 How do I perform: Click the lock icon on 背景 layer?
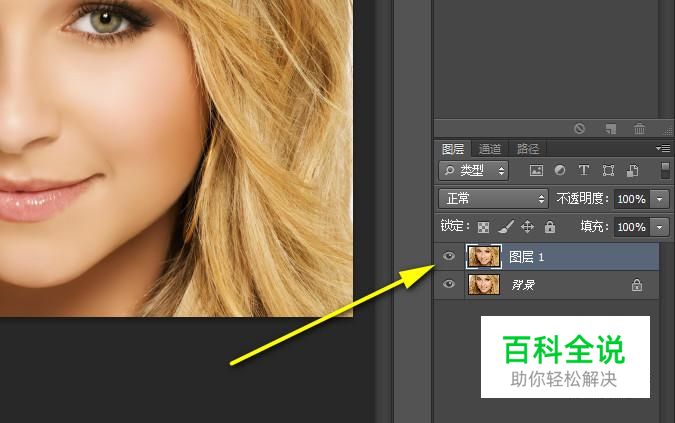(637, 285)
